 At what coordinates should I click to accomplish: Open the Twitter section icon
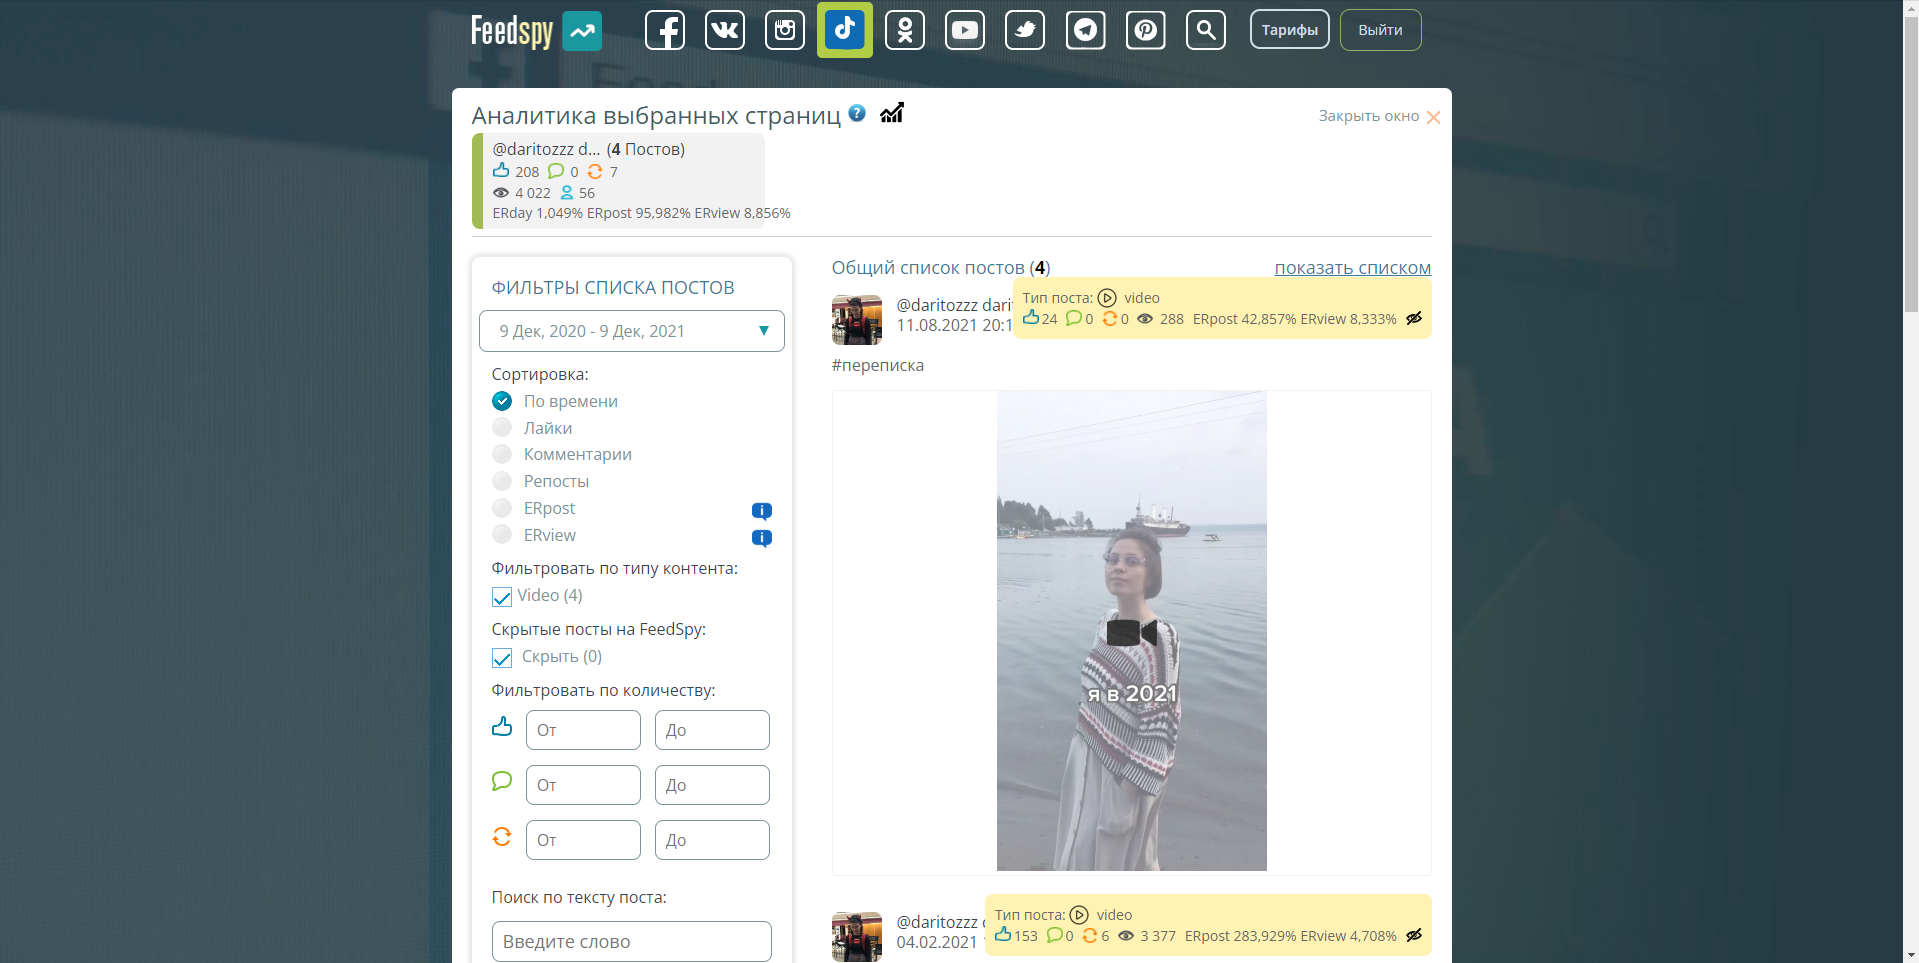1025,30
